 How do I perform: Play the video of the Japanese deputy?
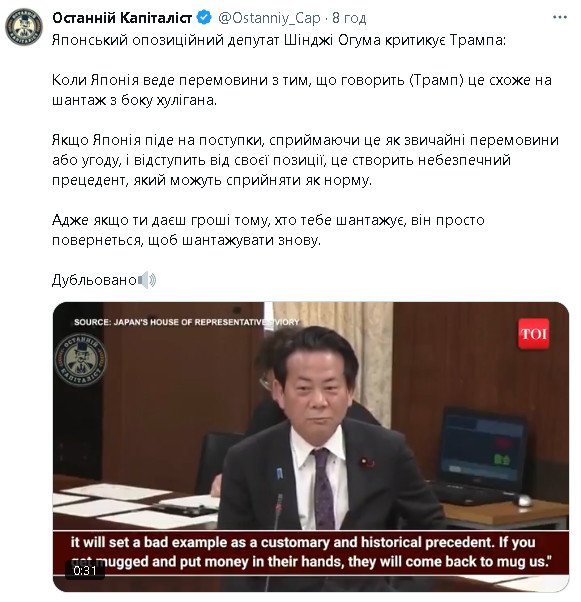[x=311, y=447]
